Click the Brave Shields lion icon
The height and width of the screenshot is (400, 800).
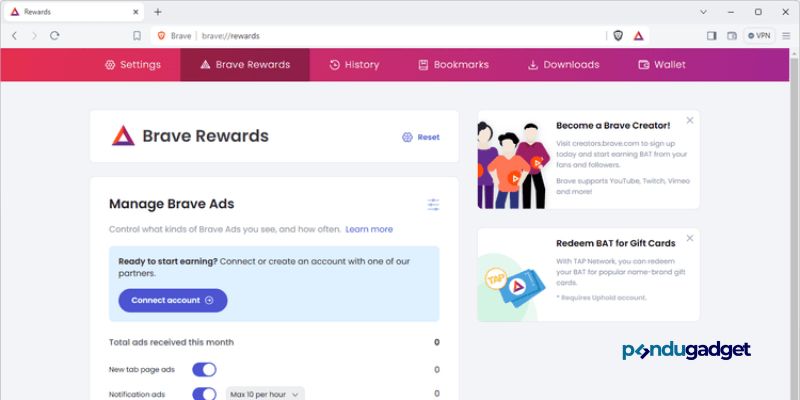[618, 36]
